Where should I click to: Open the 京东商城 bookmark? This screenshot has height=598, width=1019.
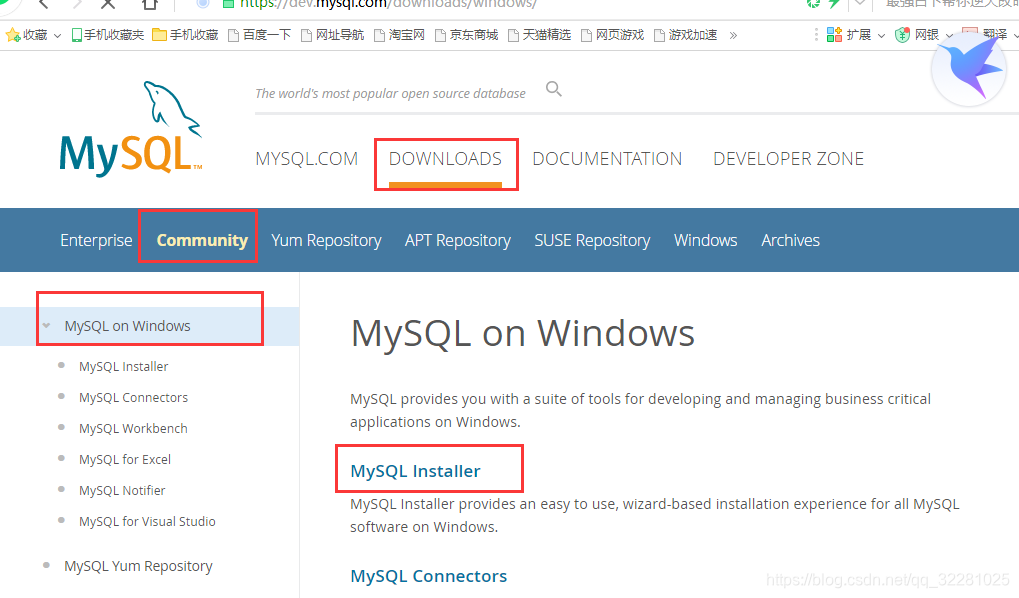click(x=466, y=35)
